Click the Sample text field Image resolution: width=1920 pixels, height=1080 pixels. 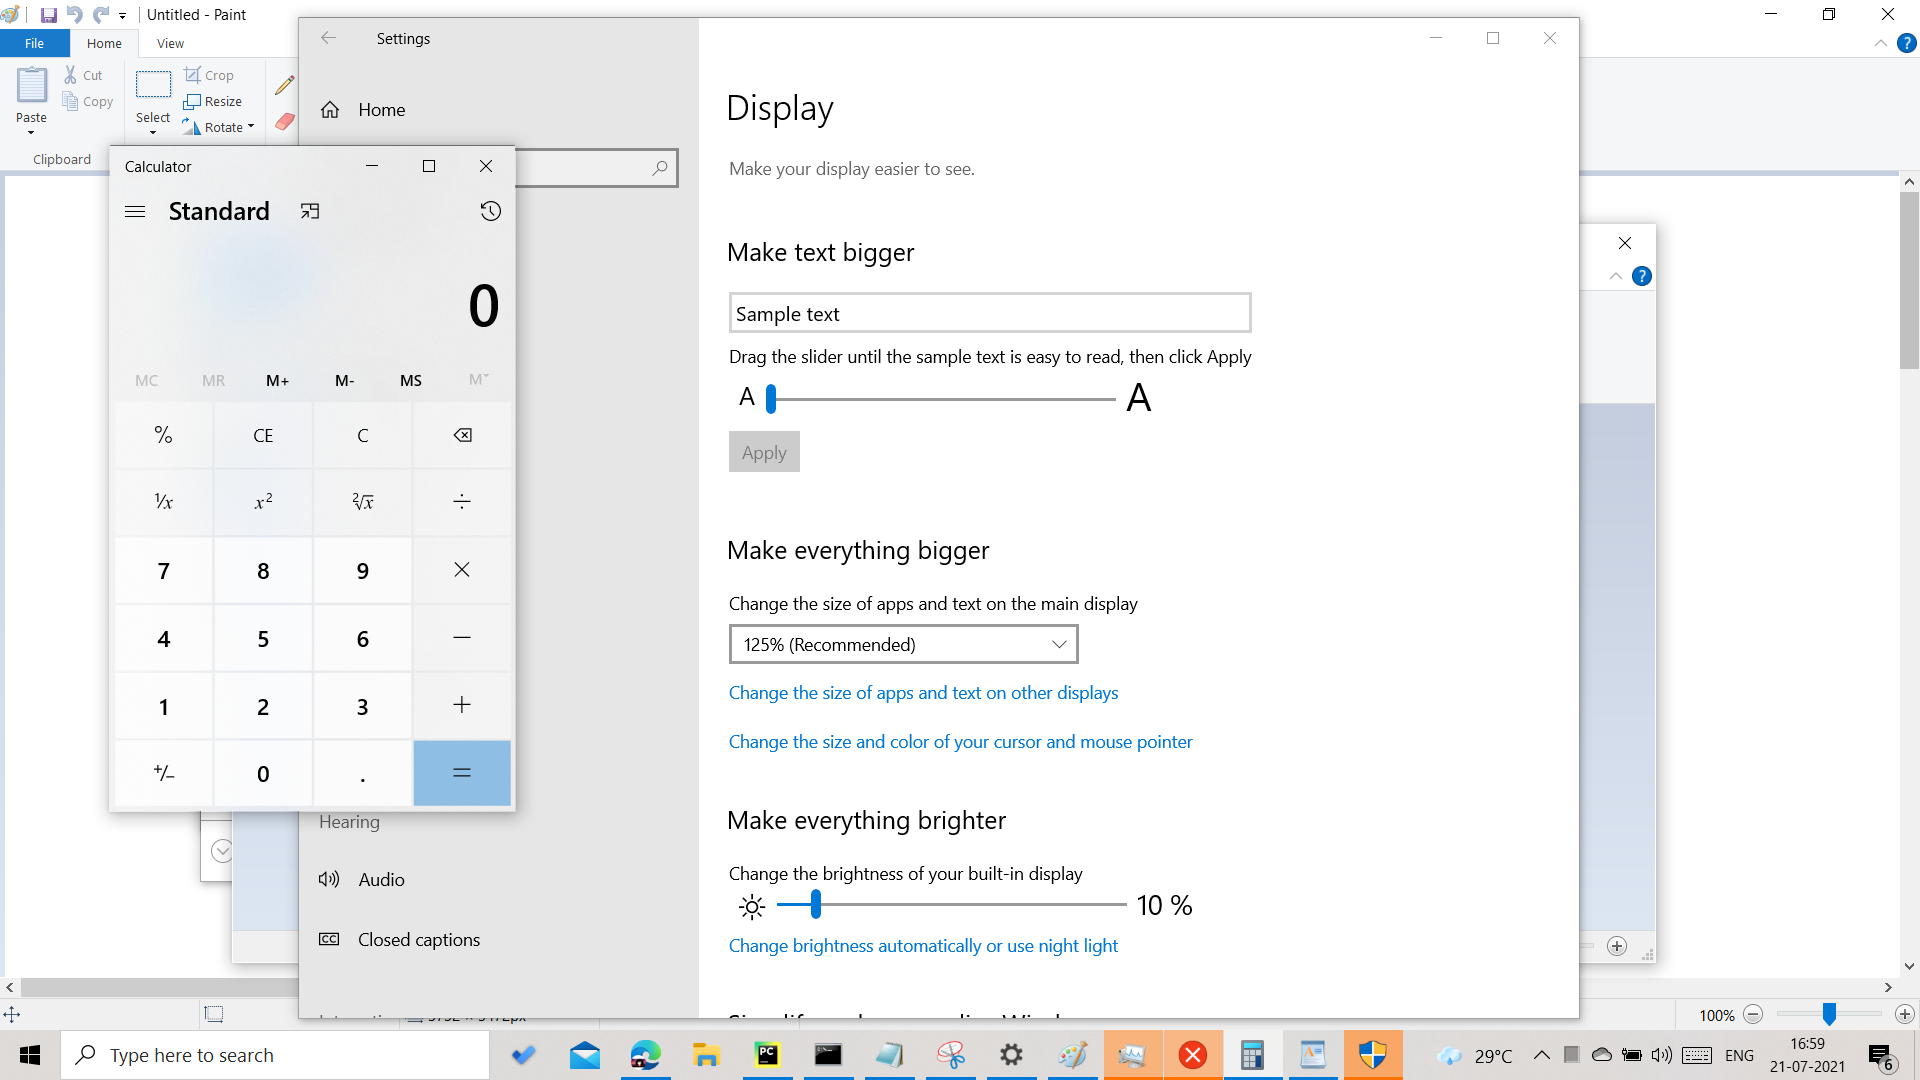click(x=989, y=314)
